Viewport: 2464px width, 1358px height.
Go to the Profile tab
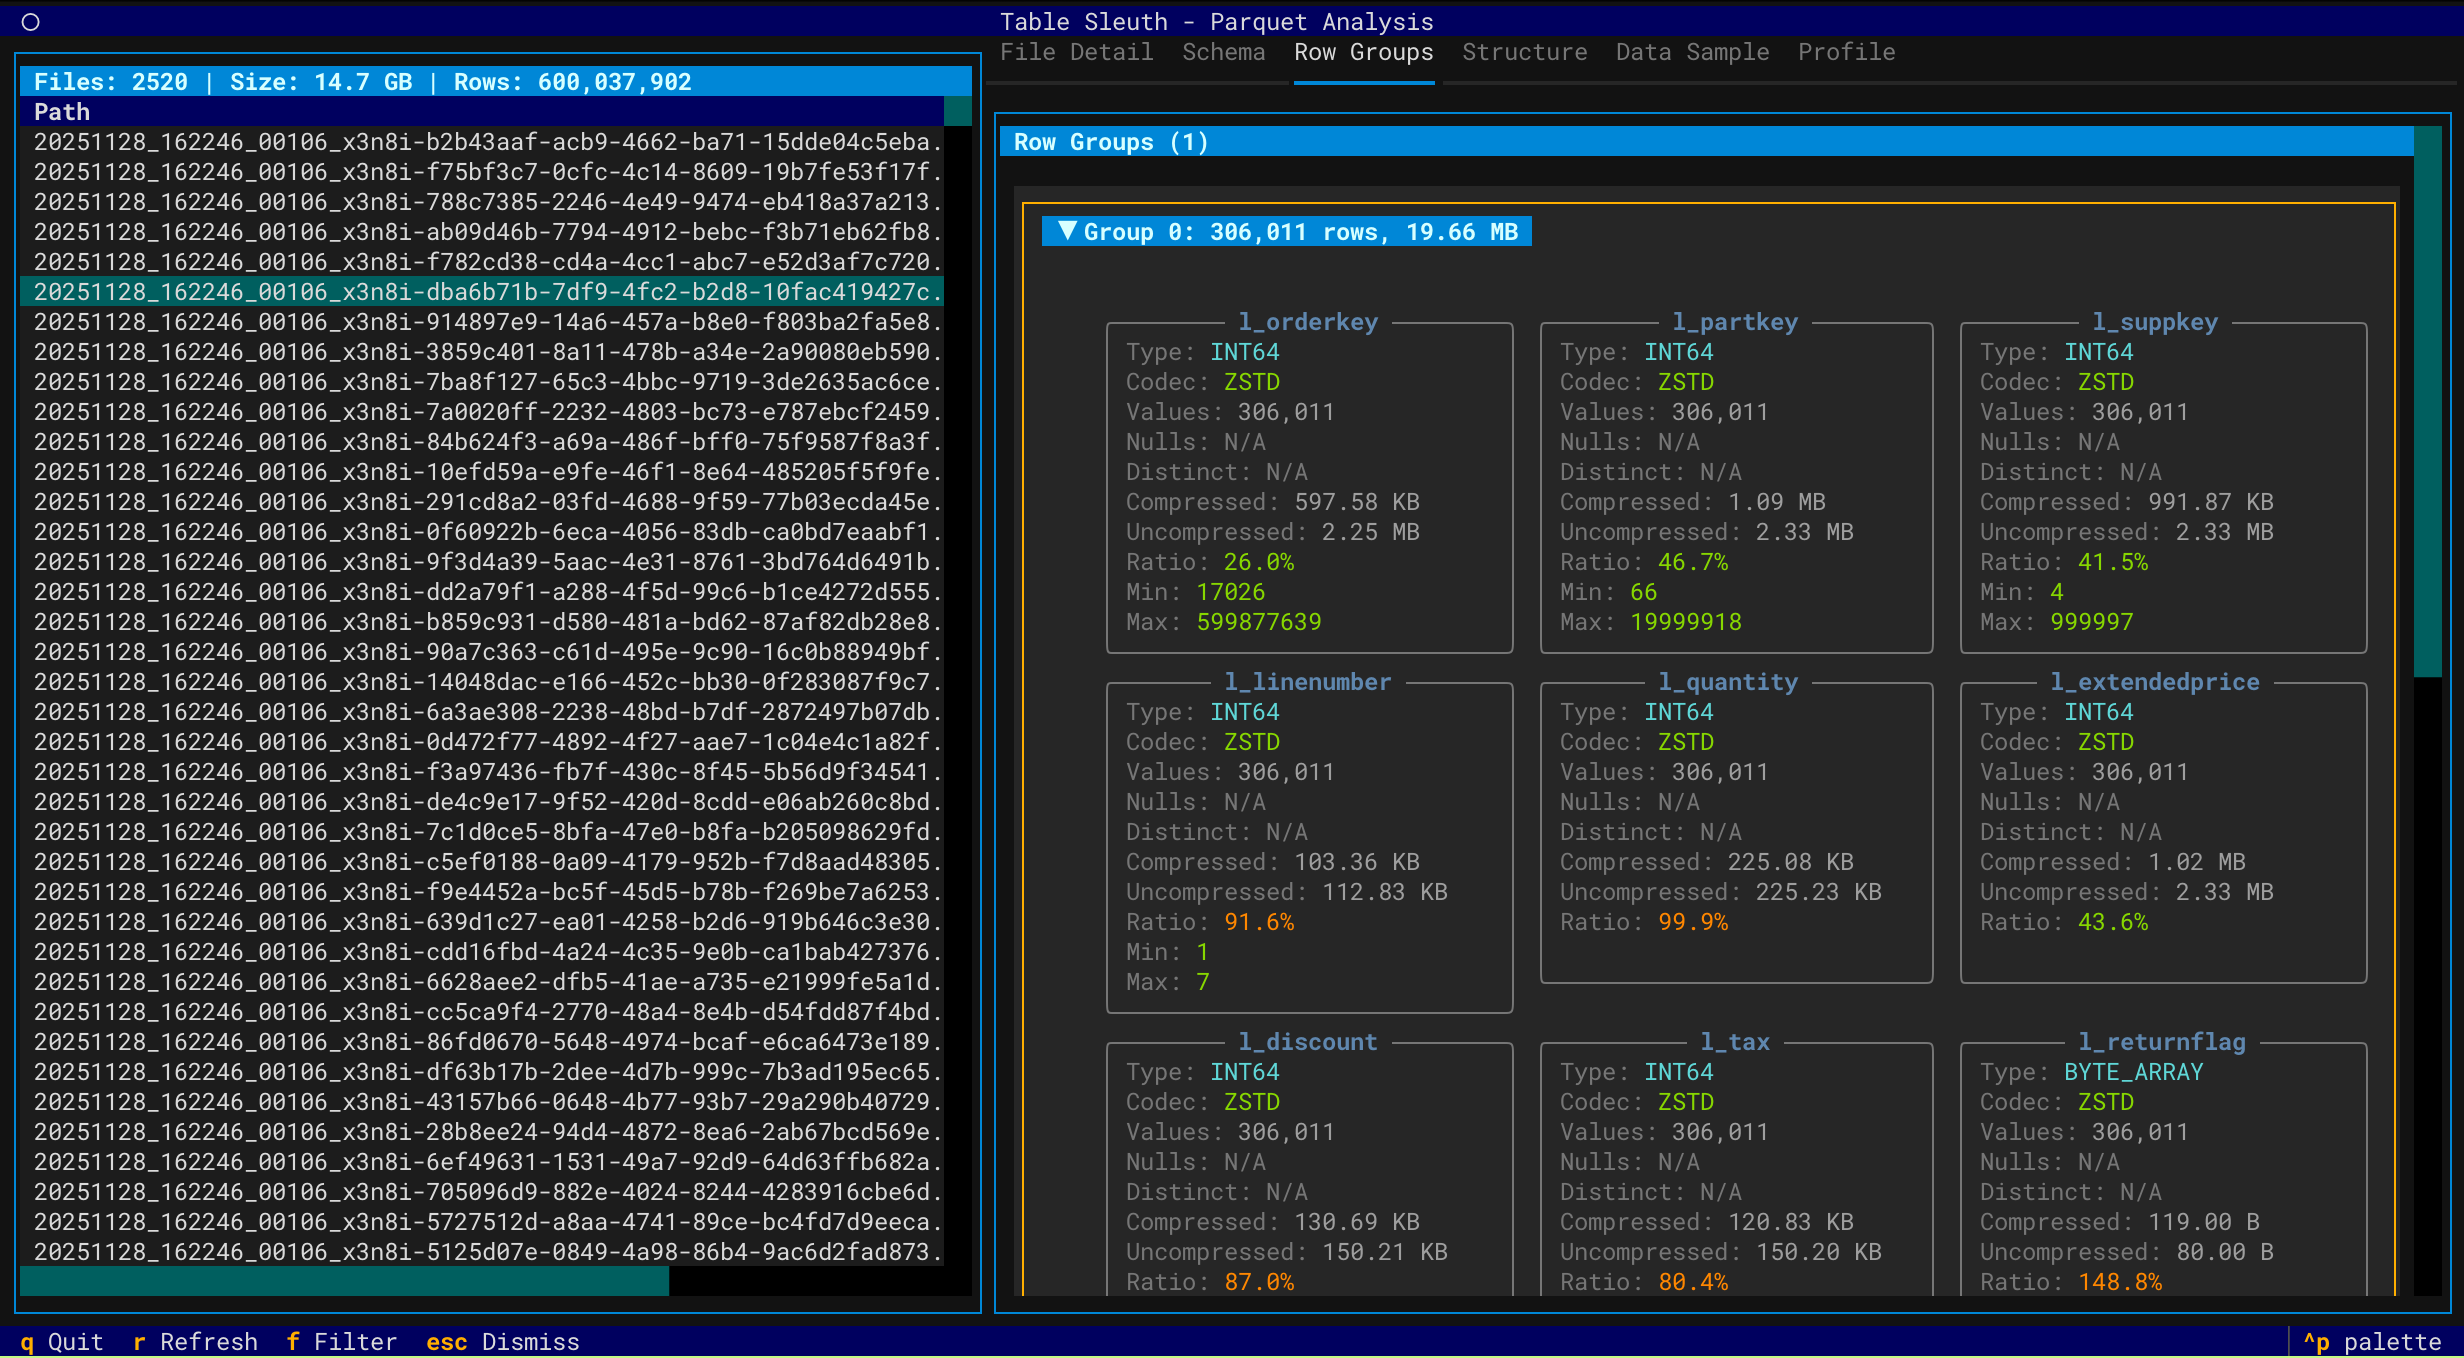(1846, 52)
